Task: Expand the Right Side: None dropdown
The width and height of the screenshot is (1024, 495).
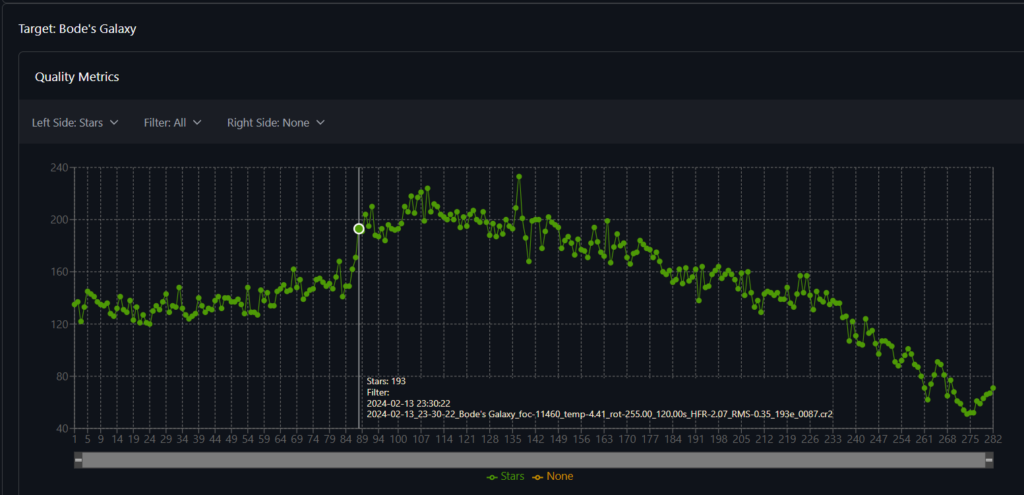Action: pyautogui.click(x=275, y=123)
